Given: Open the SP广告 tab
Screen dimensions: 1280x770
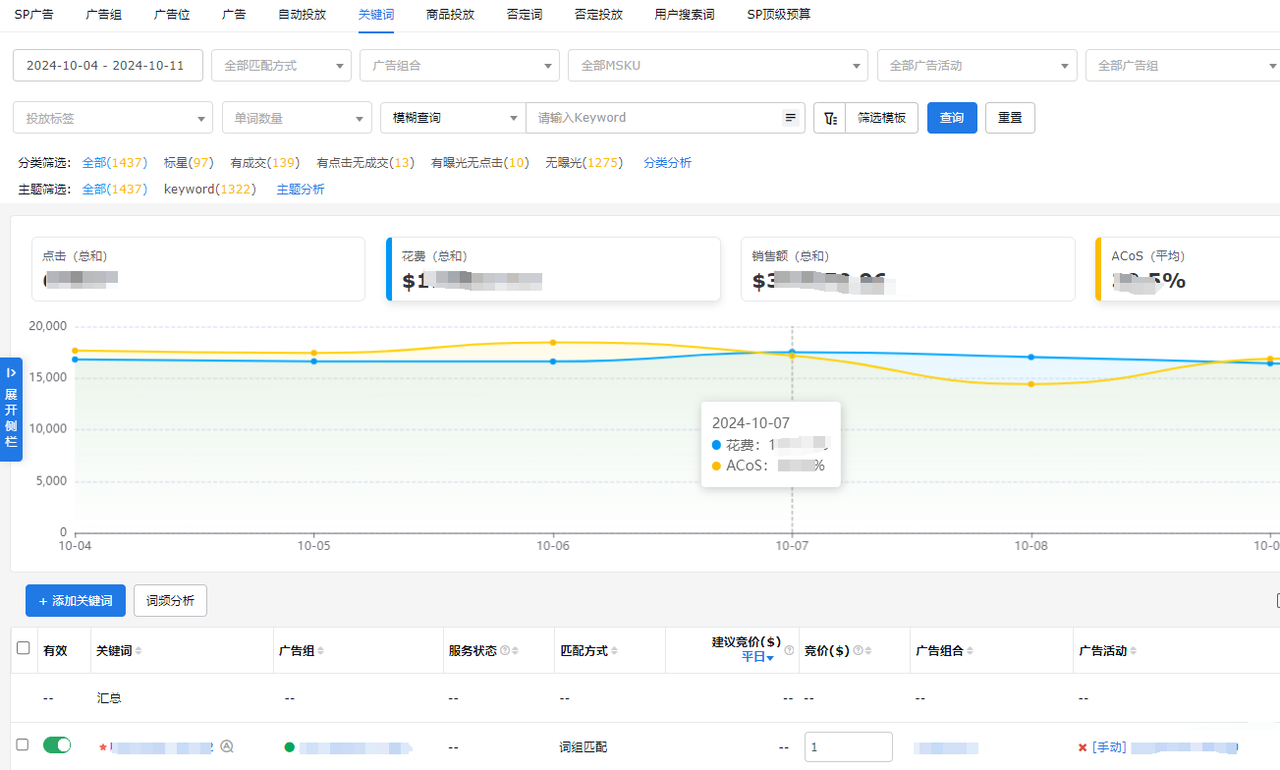Looking at the screenshot, I should point(34,15).
